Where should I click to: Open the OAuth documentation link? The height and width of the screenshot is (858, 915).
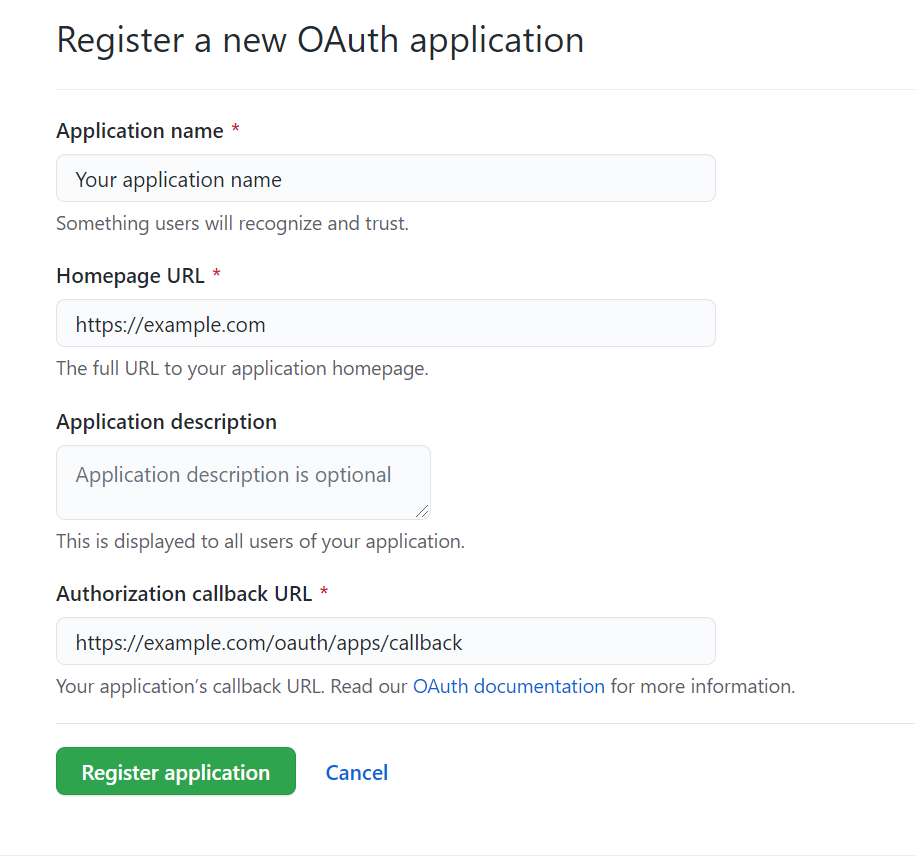pyautogui.click(x=508, y=686)
